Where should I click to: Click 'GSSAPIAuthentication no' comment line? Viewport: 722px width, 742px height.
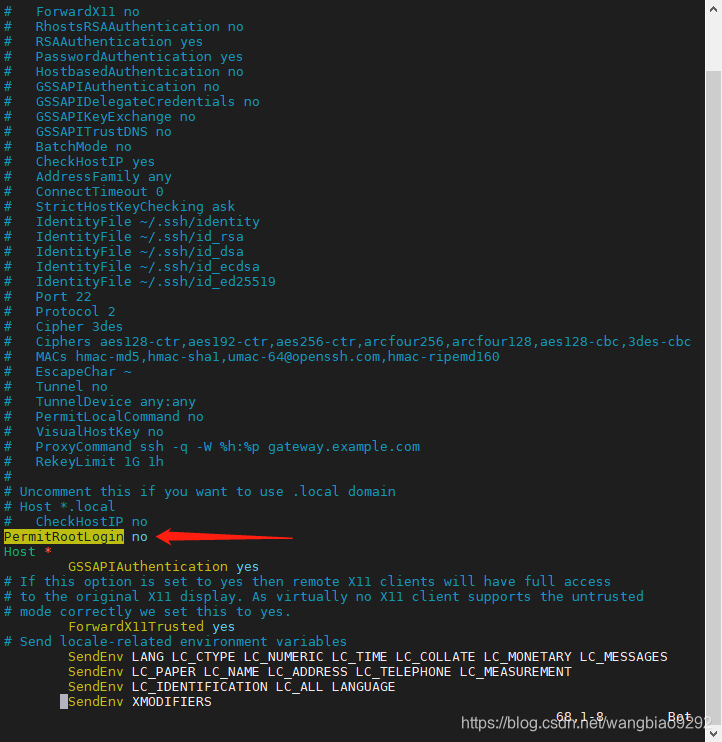point(112,87)
